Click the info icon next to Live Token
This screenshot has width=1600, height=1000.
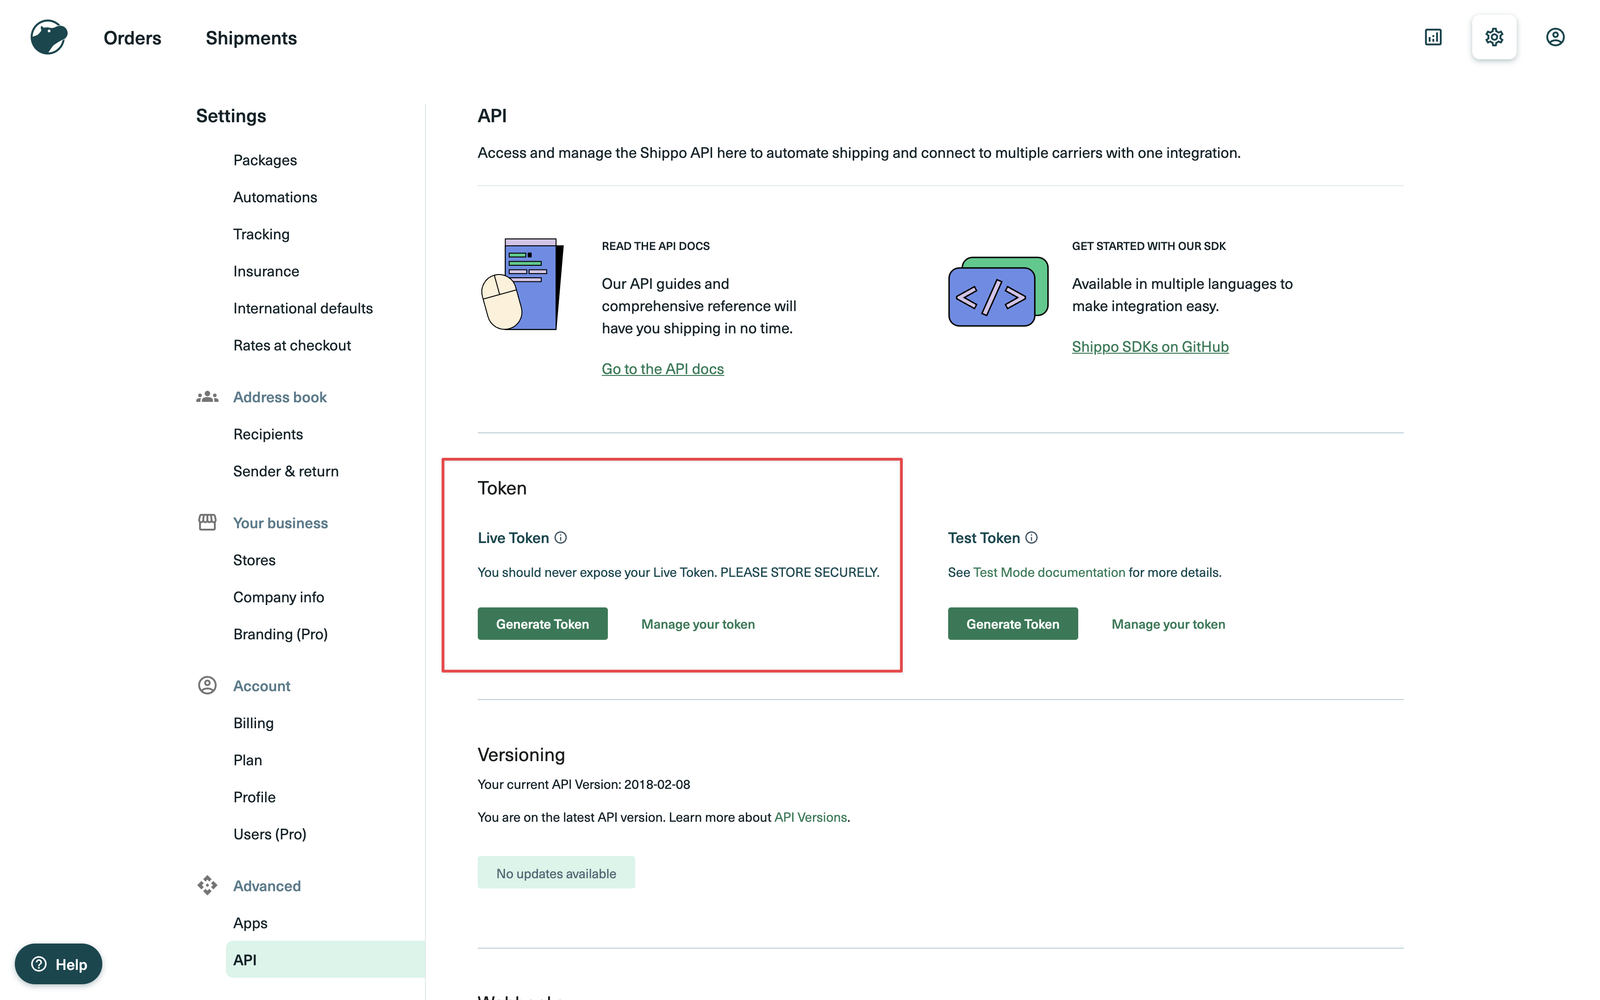561,537
